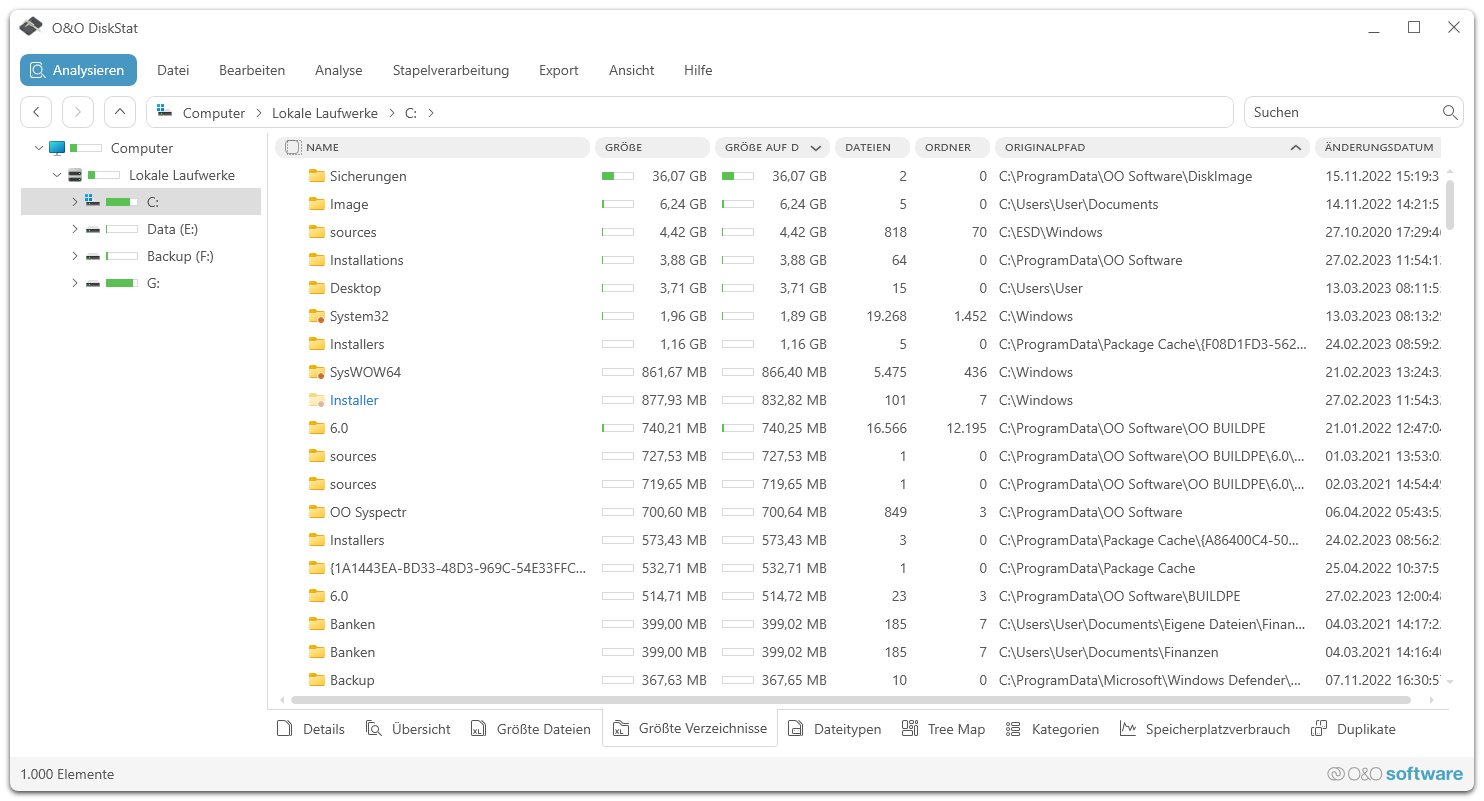Expand the Backup (F:) node
The height and width of the screenshot is (801, 1484).
74,256
